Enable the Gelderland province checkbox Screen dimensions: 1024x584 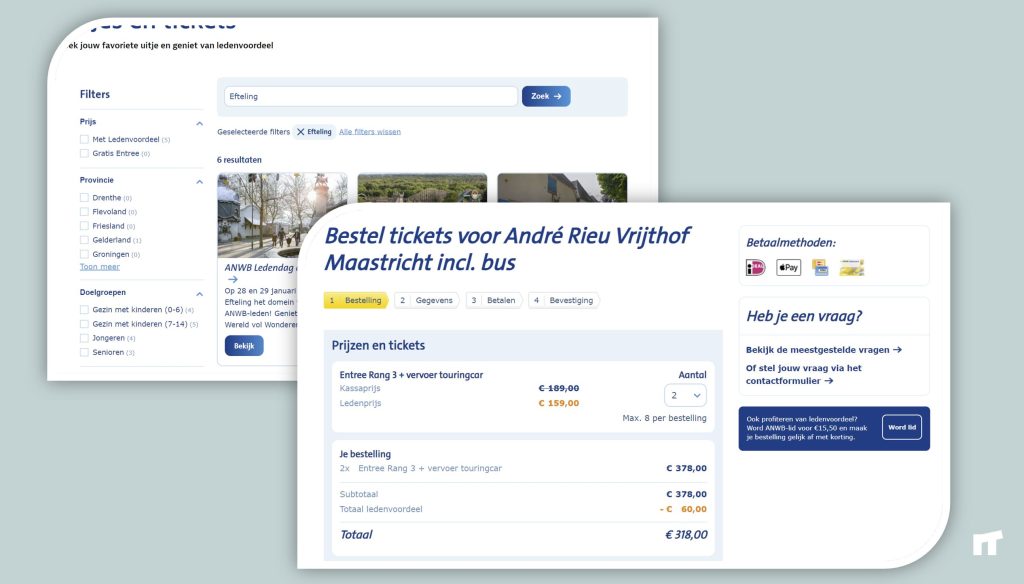pos(85,240)
